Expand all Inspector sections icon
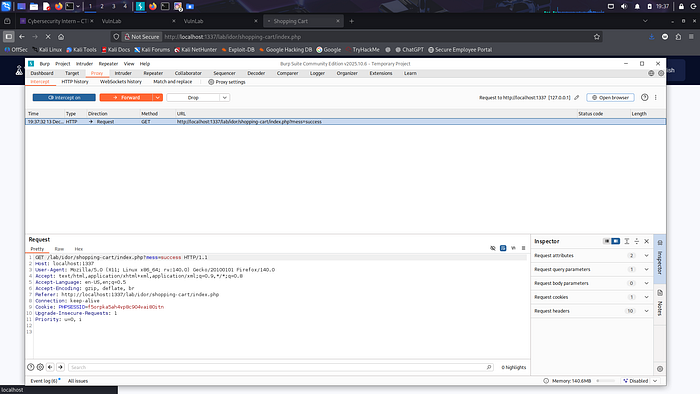Viewport: 700px width, 394px height. click(627, 241)
